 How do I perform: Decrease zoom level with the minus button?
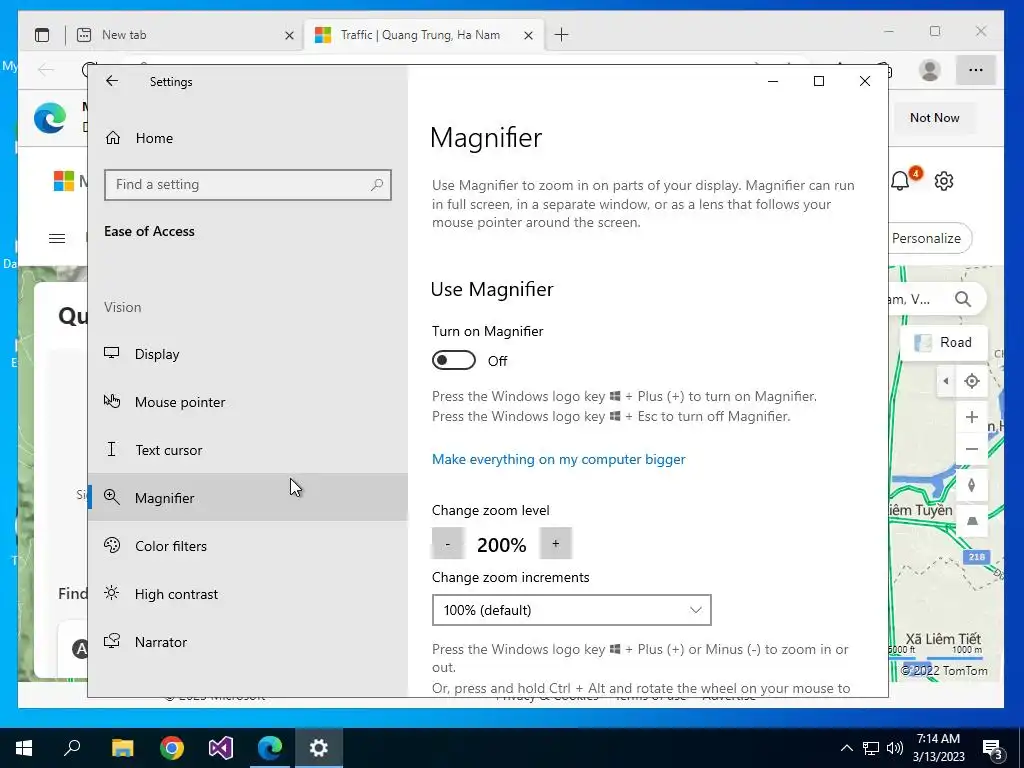click(x=448, y=543)
